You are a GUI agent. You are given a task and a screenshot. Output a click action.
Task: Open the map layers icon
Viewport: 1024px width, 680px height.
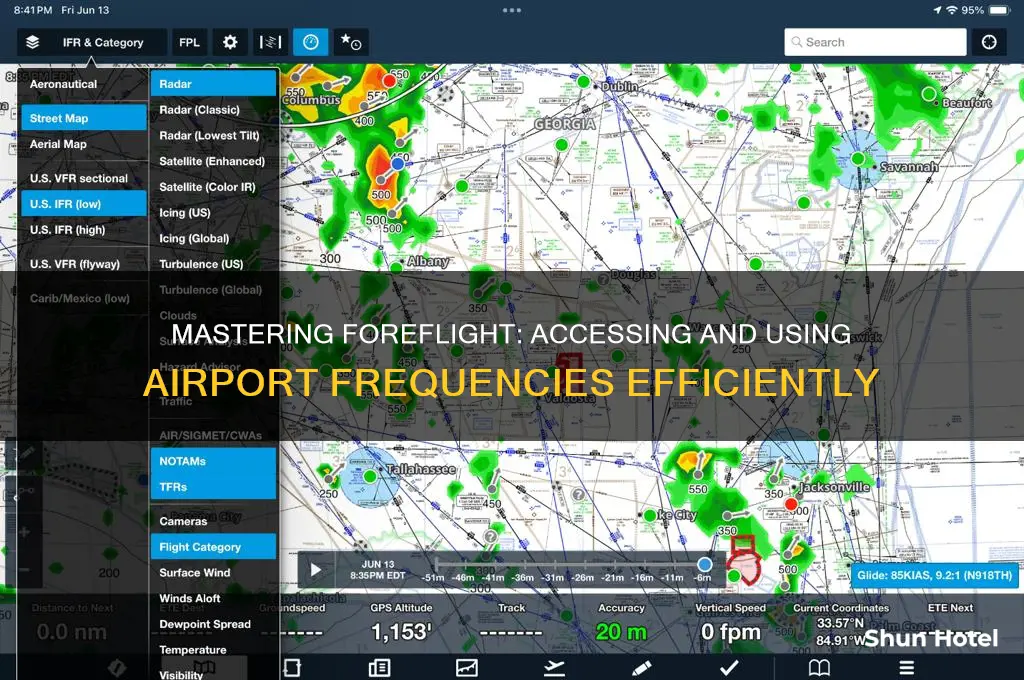coord(33,42)
